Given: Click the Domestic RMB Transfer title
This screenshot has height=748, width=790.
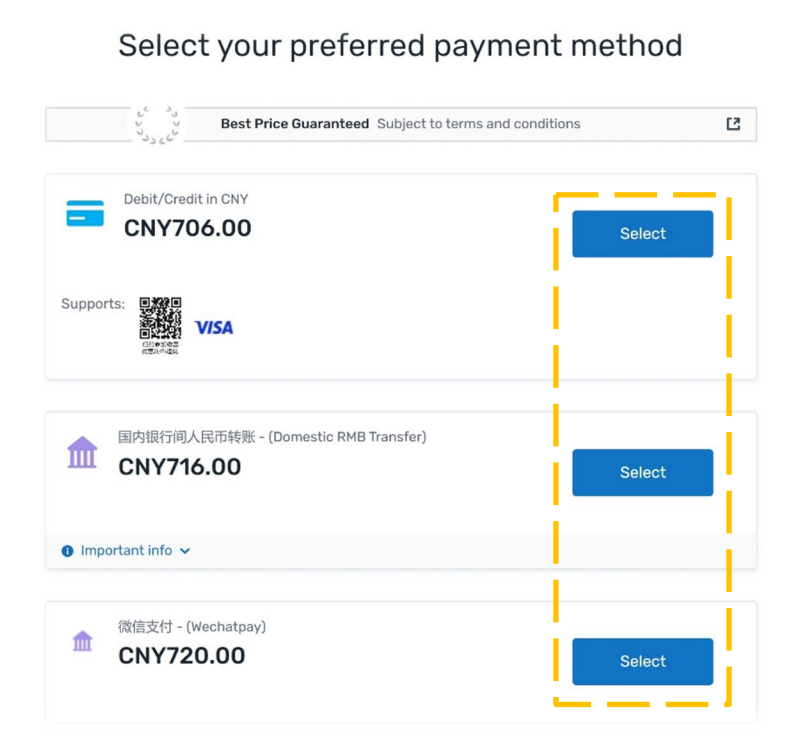Looking at the screenshot, I should 272,437.
